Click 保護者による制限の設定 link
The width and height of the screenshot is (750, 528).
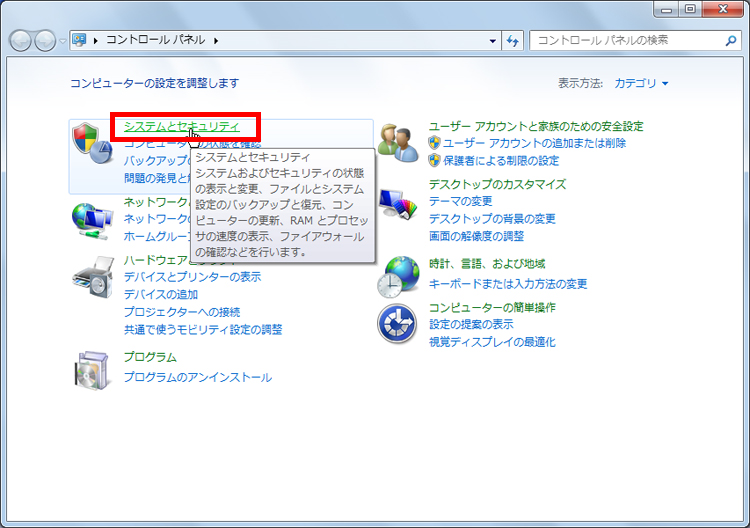(x=501, y=160)
